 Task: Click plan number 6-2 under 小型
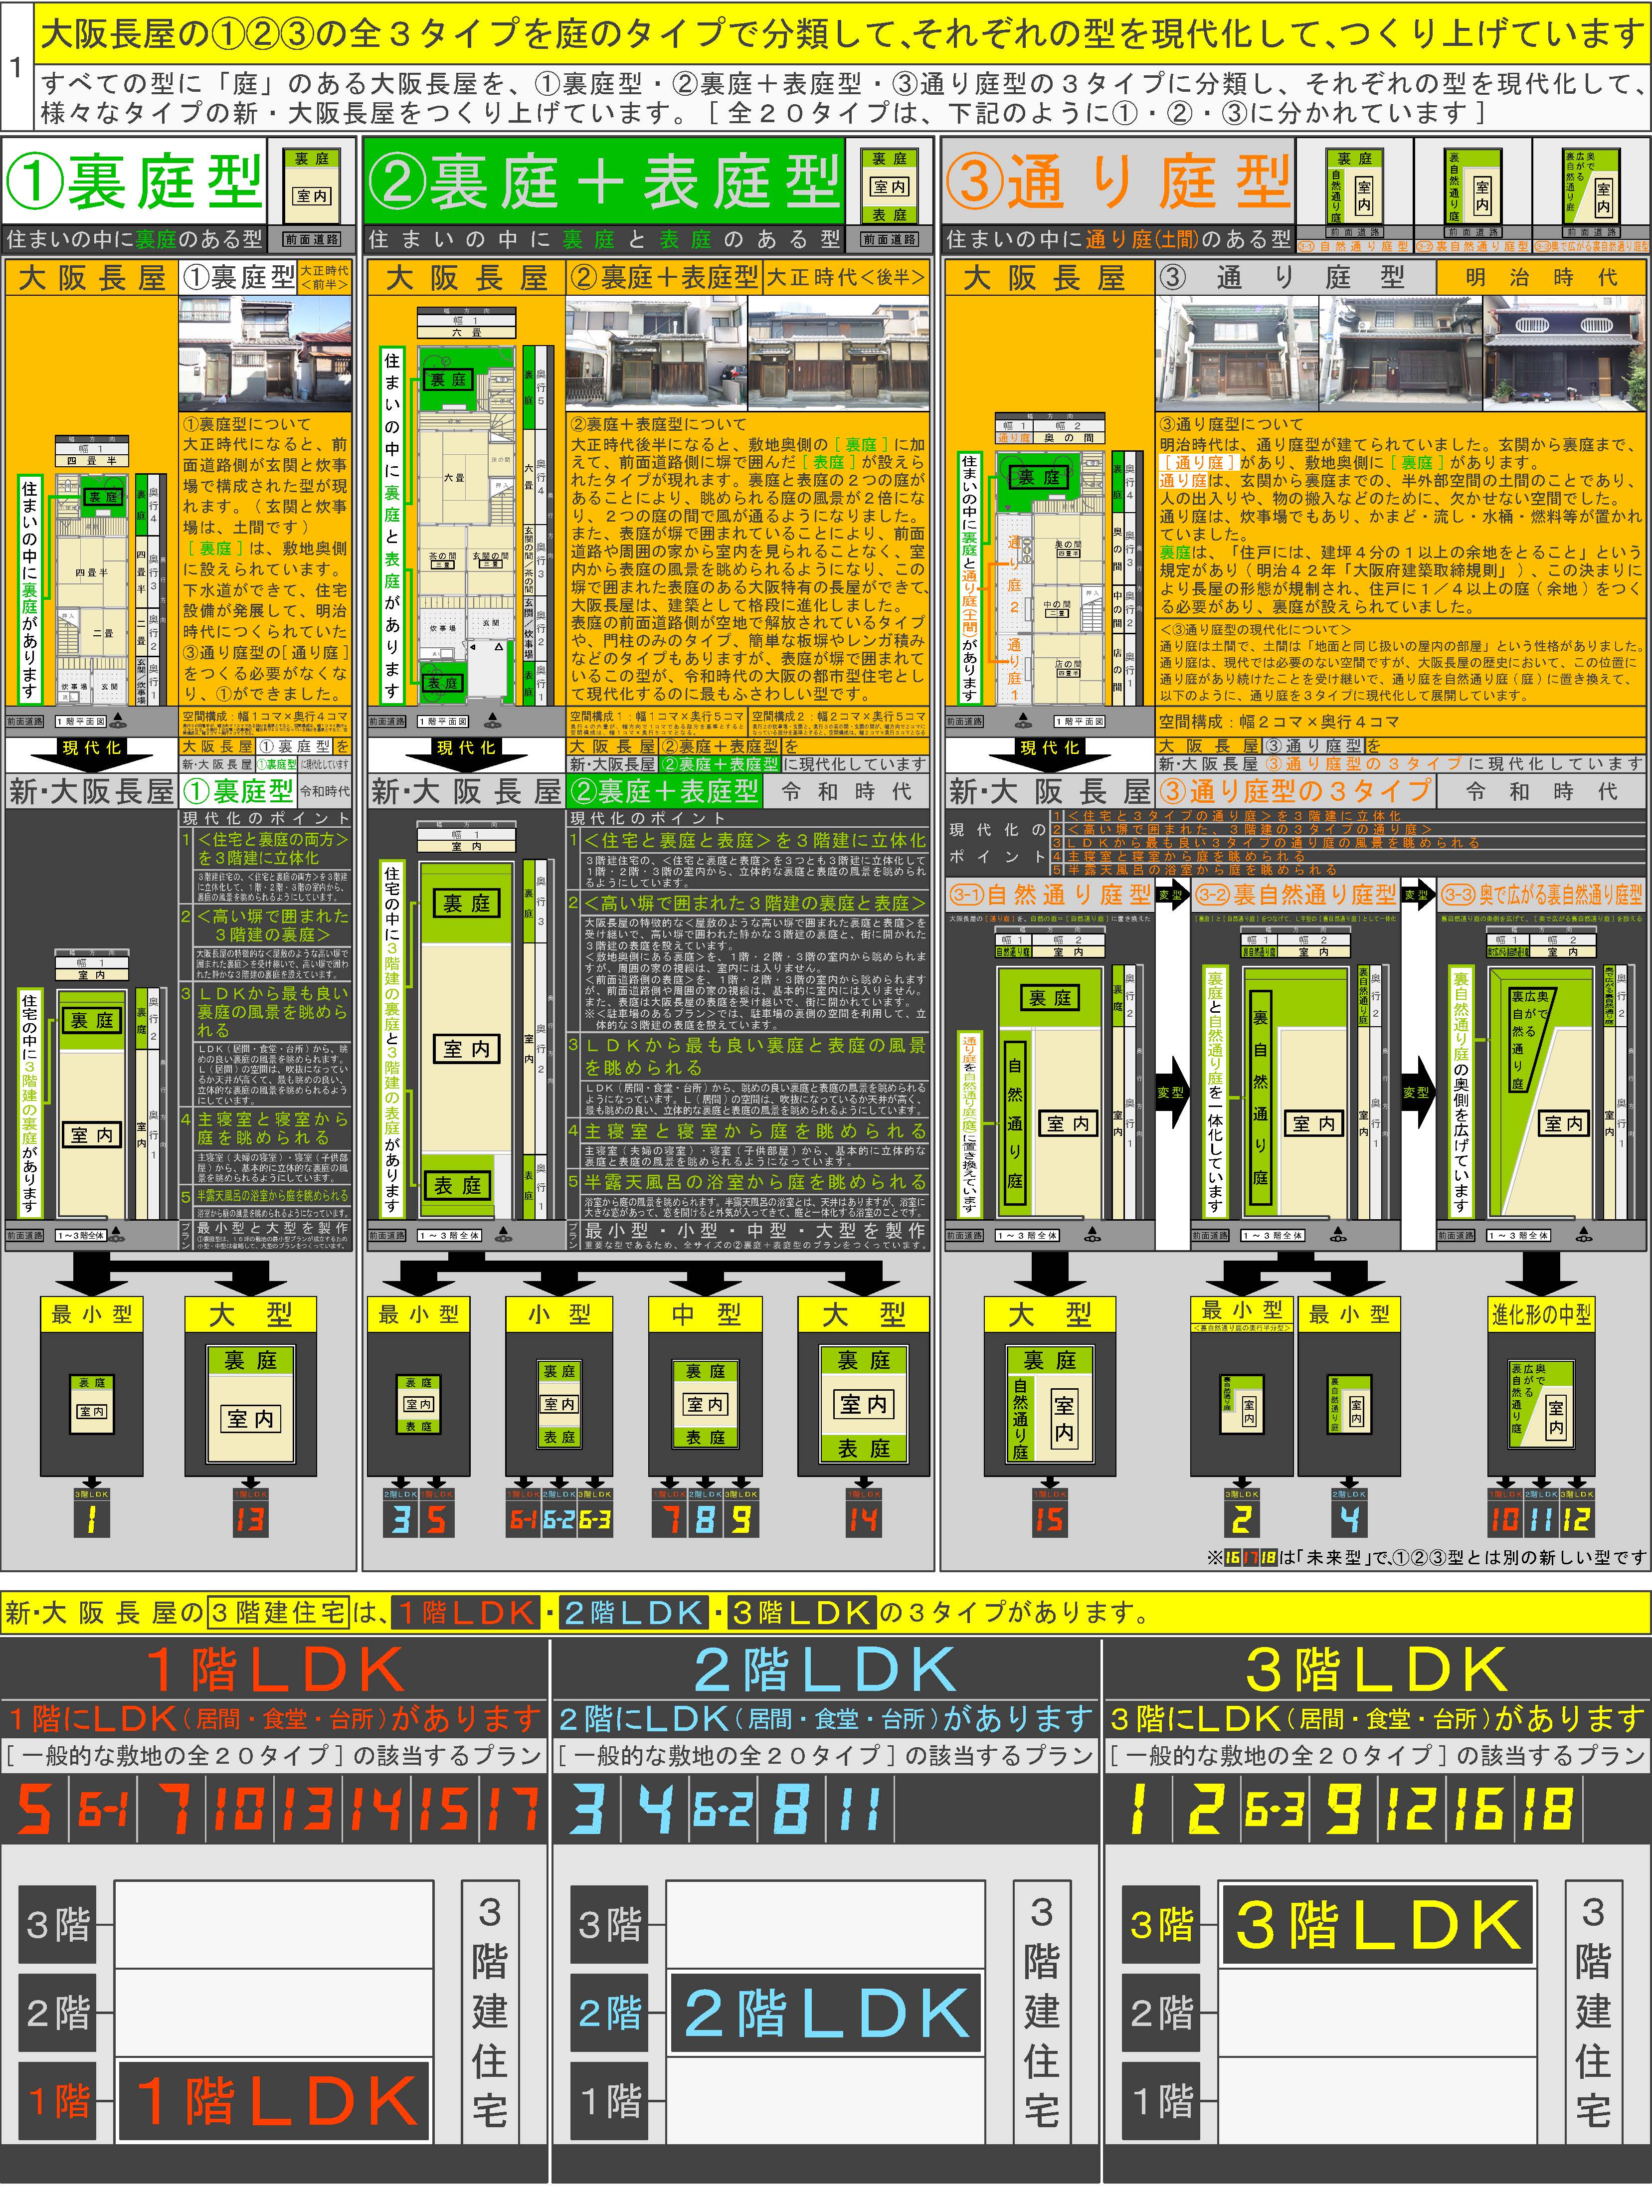(x=559, y=1520)
